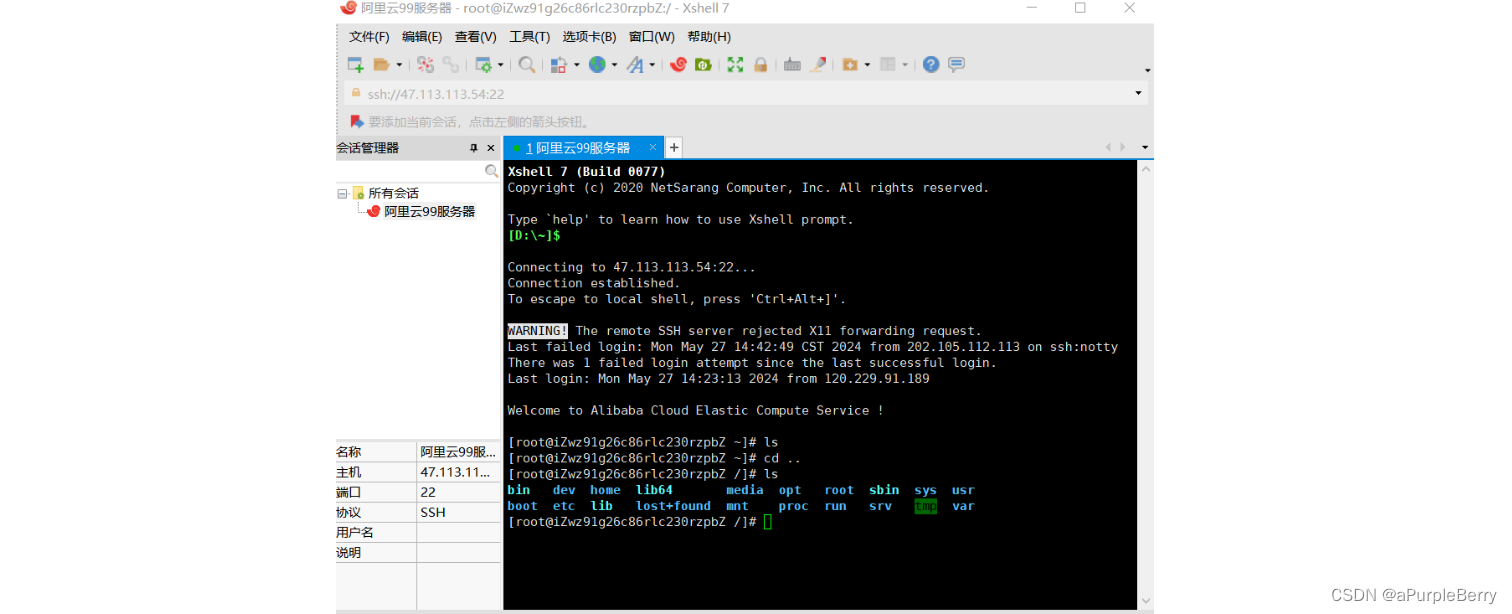Click the globe encoding icon
Viewport: 1512px width, 614px height.
click(597, 65)
